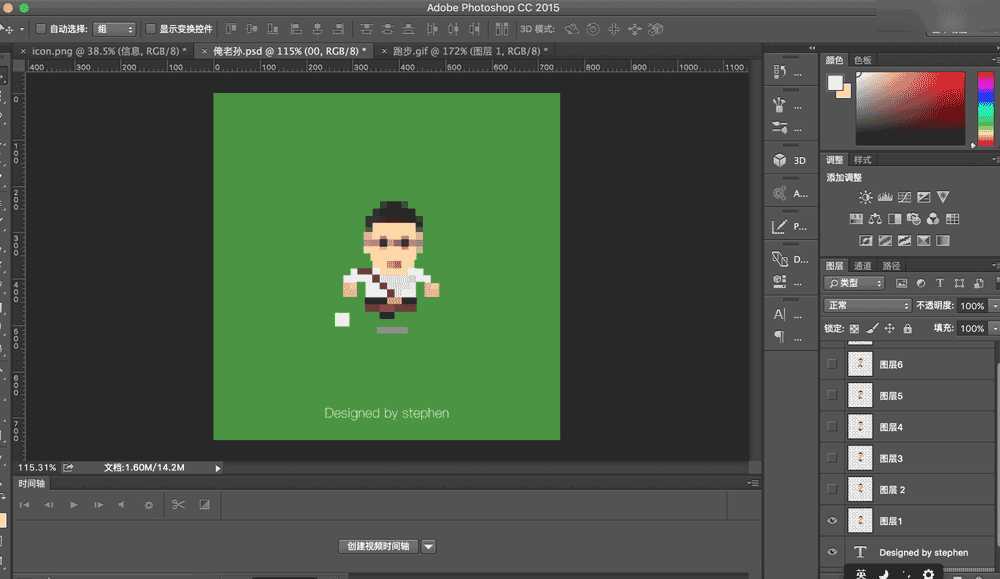The width and height of the screenshot is (1000, 579).
Task: Click the Brightness/Contrast adjustment icon
Action: click(x=865, y=198)
